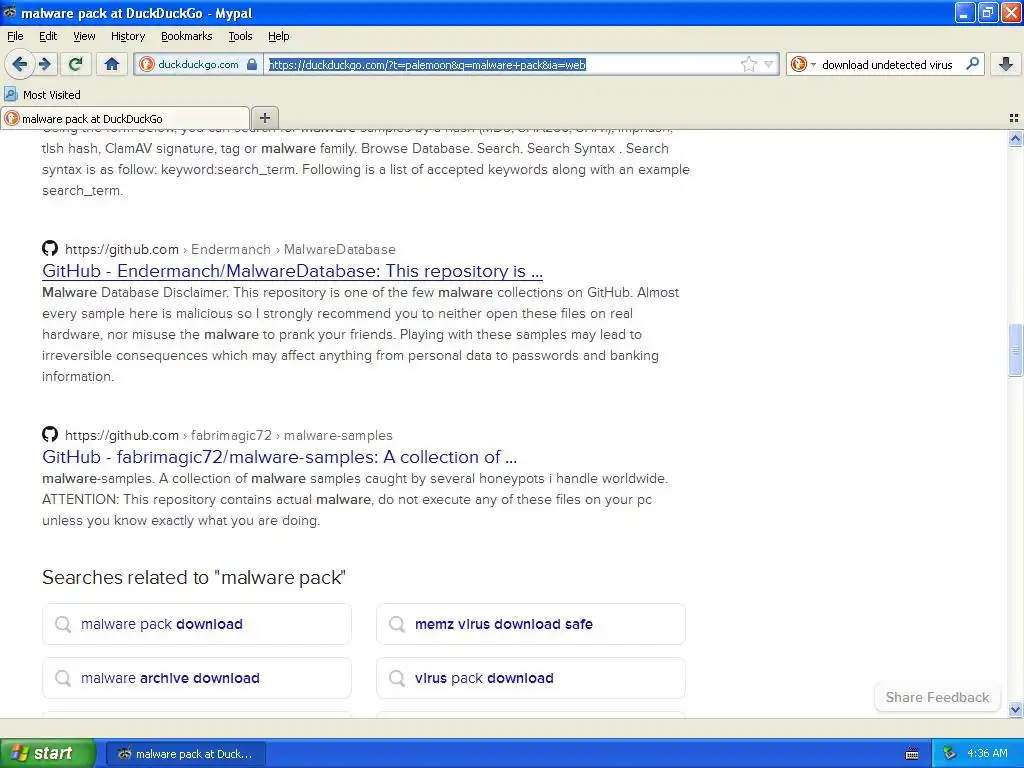Viewport: 1024px width, 768px height.
Task: Open the File menu
Action: [15, 36]
